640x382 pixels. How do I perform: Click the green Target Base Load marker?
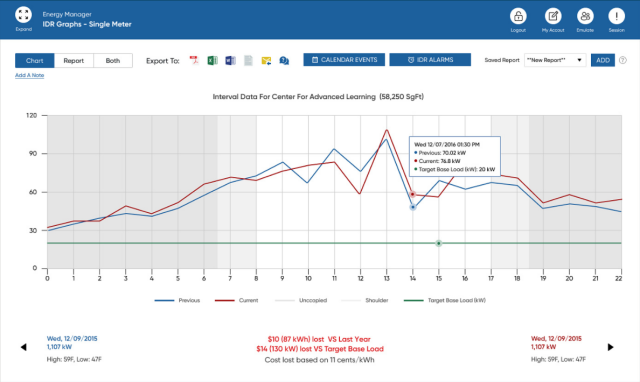click(439, 243)
